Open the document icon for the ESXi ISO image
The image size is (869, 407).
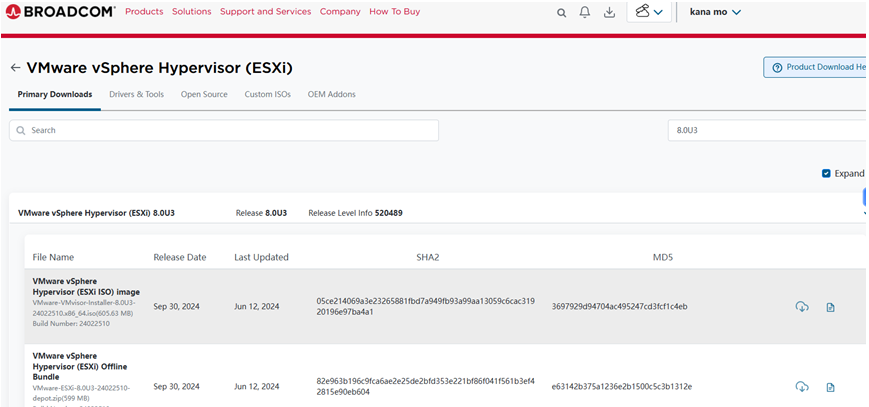click(x=830, y=307)
